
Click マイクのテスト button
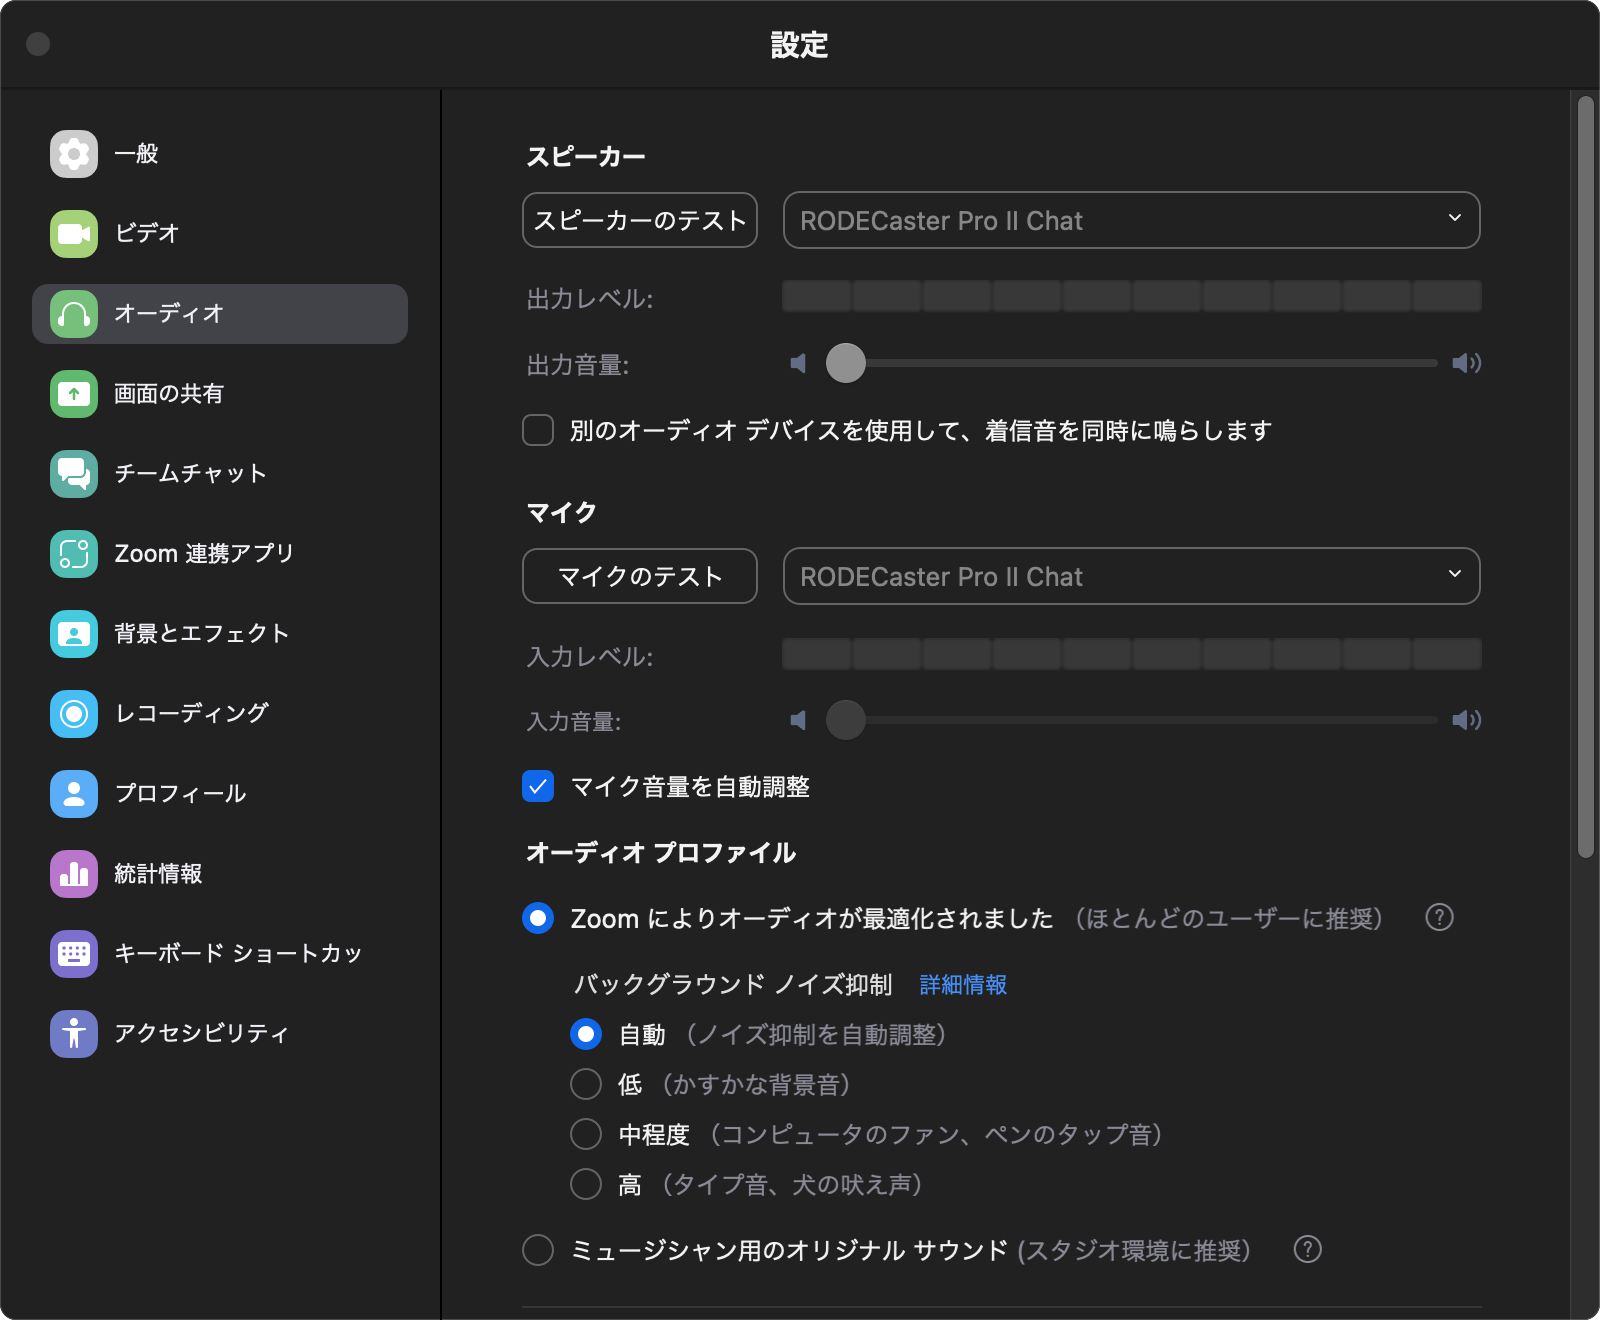click(640, 576)
